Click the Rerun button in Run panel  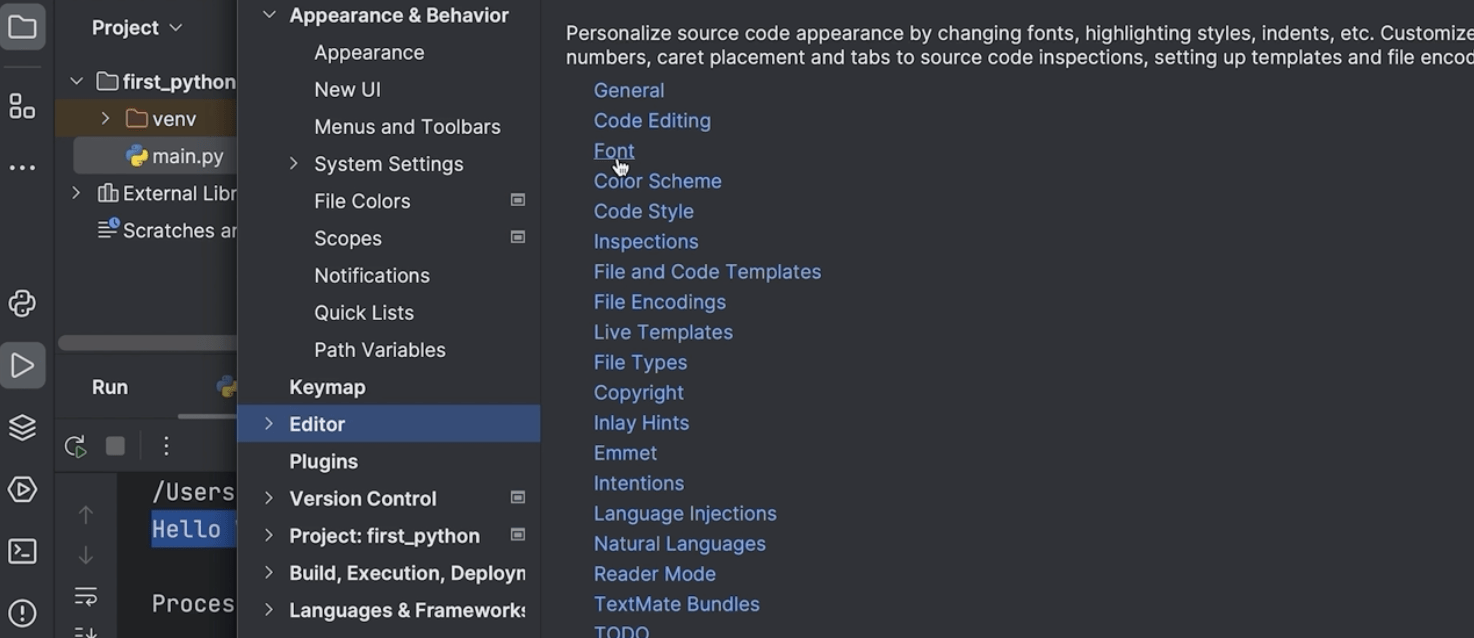point(75,446)
